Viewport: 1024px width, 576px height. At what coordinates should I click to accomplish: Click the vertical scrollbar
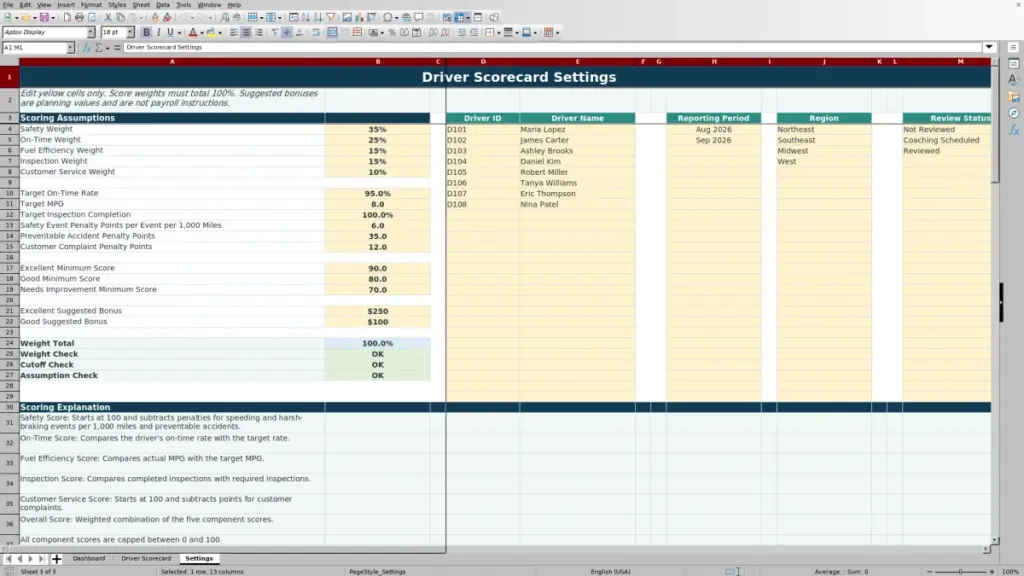pos(995,300)
